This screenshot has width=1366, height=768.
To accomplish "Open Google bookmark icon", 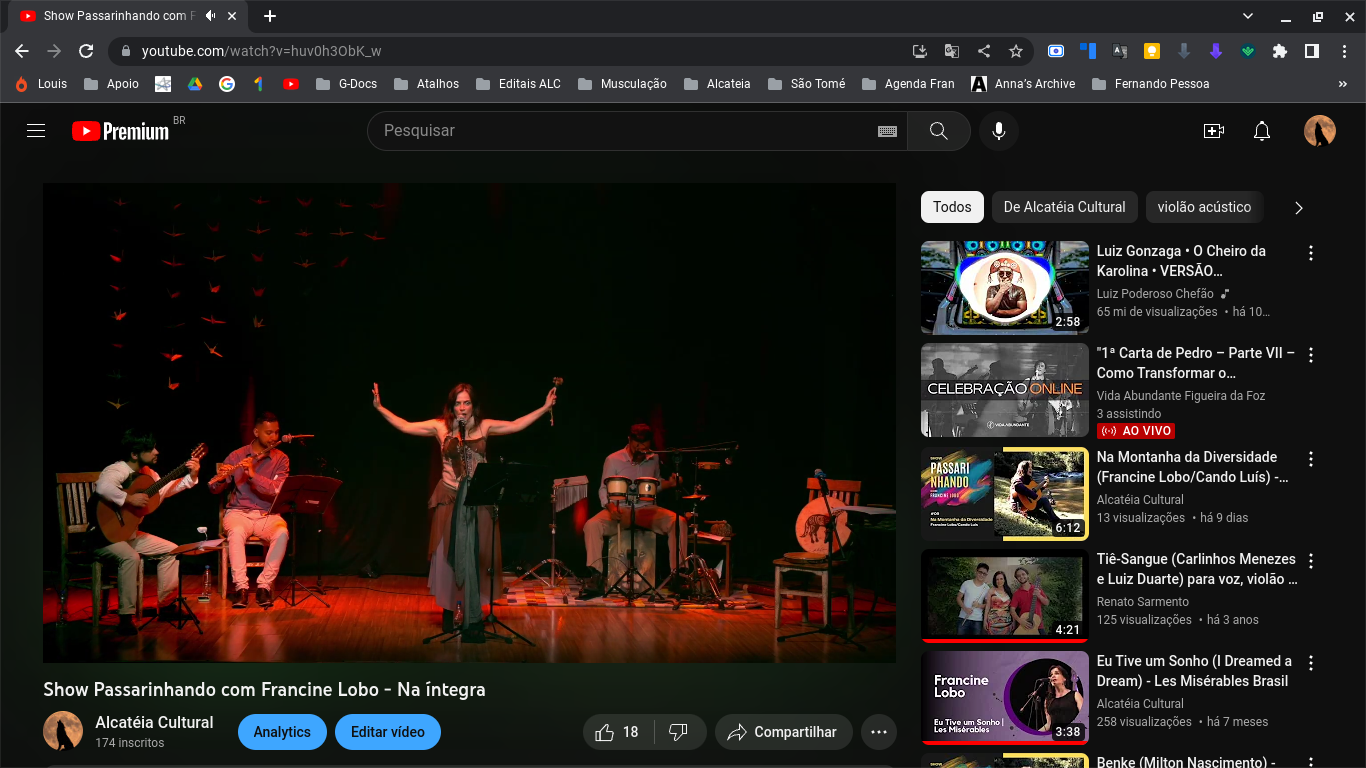I will [227, 84].
